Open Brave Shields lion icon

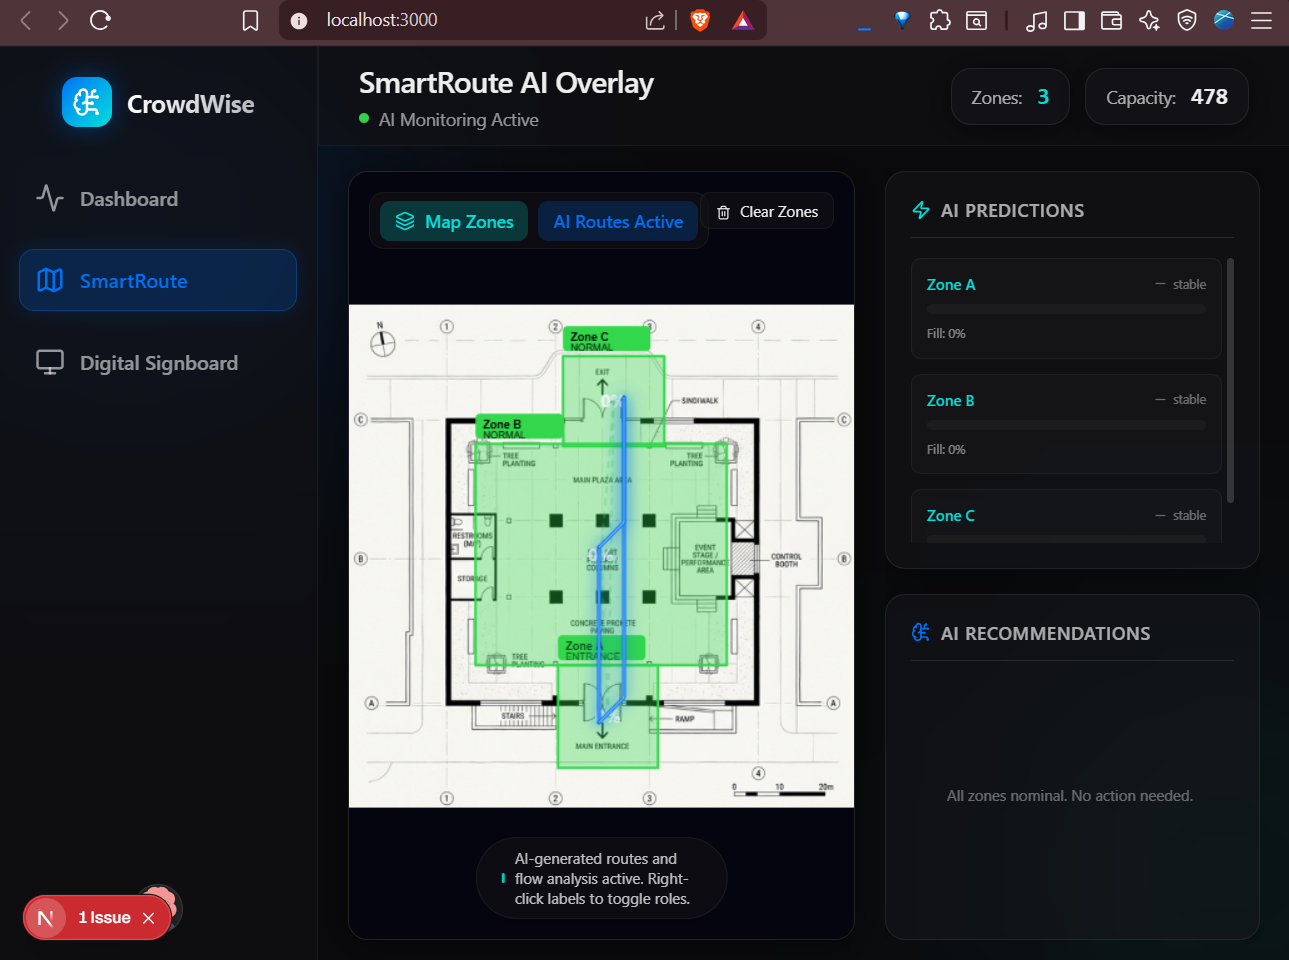pos(700,20)
